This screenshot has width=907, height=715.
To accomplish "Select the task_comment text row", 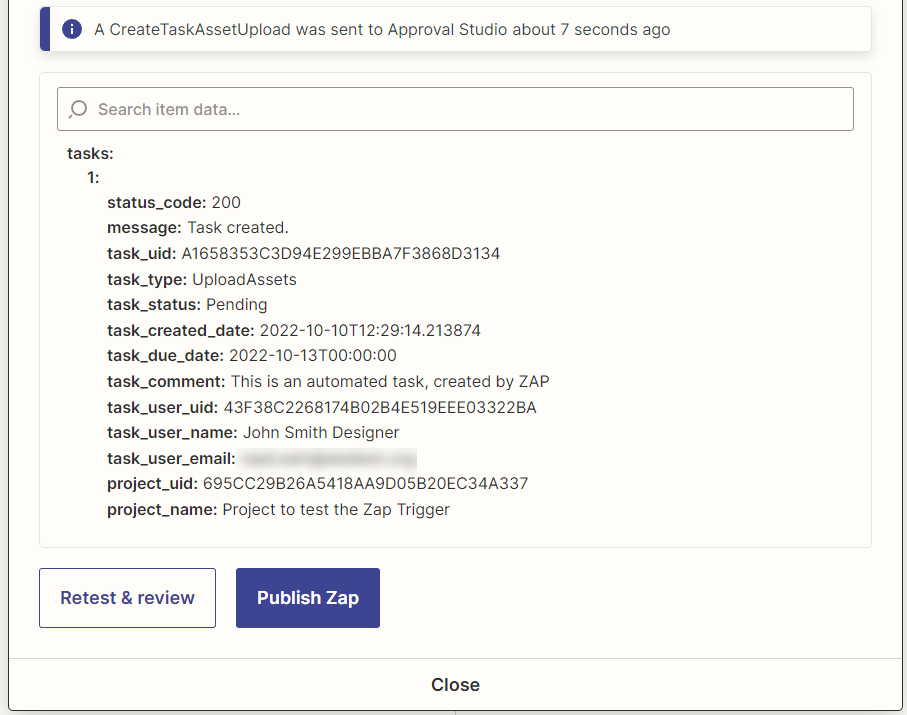I will click(328, 381).
